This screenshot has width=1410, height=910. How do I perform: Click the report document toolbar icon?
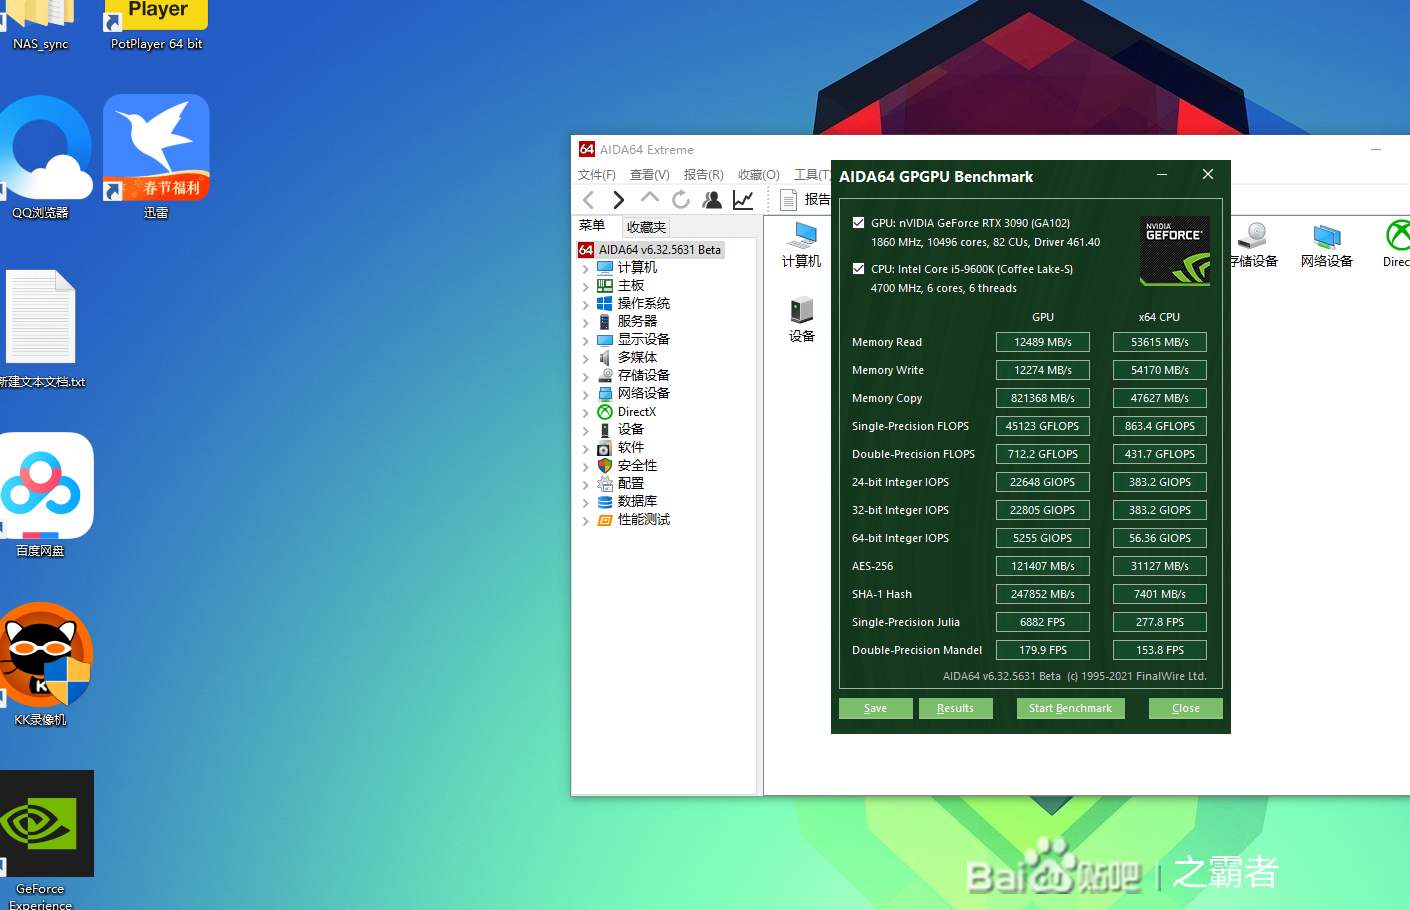click(x=788, y=200)
